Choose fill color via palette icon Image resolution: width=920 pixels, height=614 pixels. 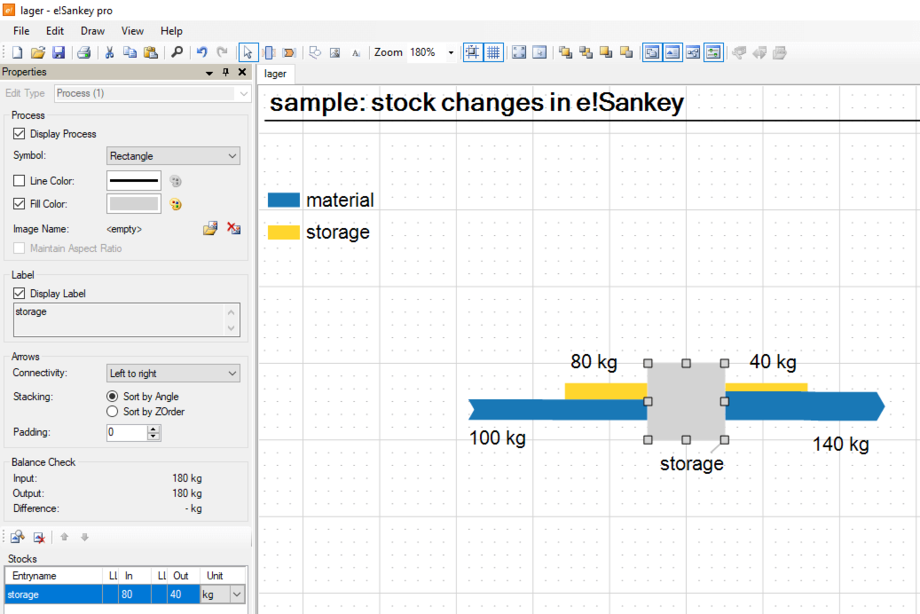(175, 204)
